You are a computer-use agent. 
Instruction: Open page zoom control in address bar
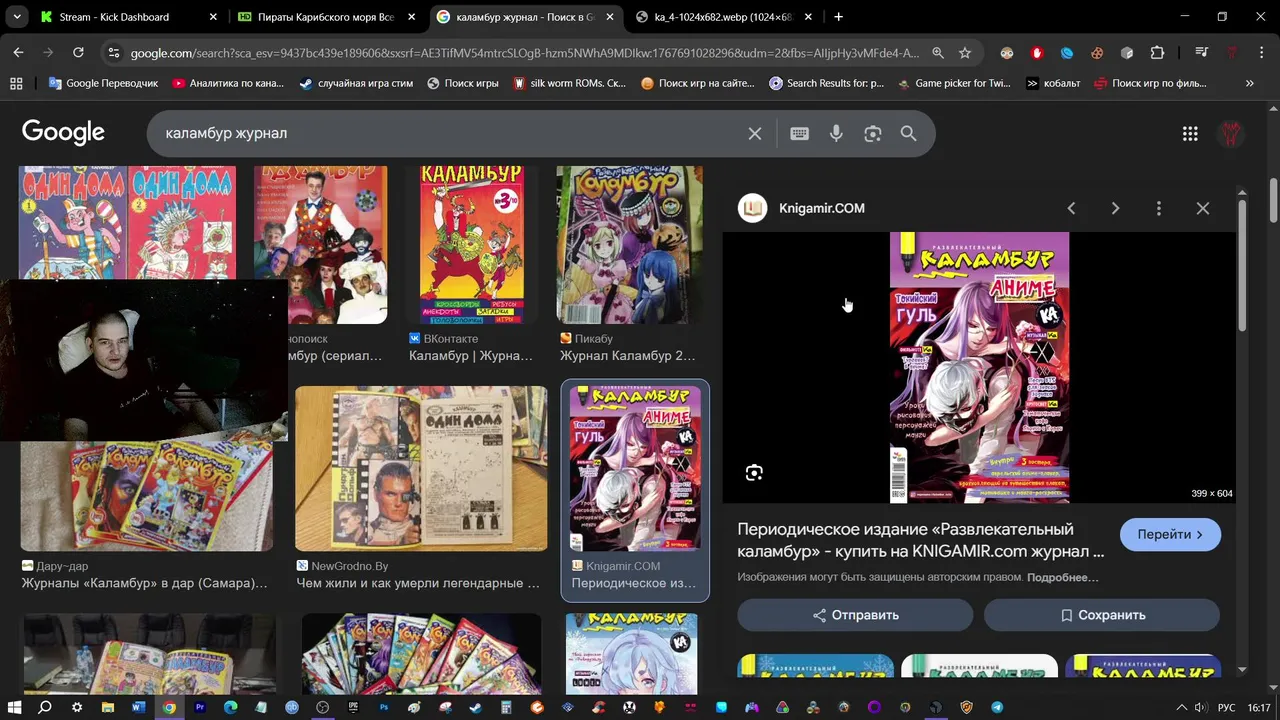point(938,52)
